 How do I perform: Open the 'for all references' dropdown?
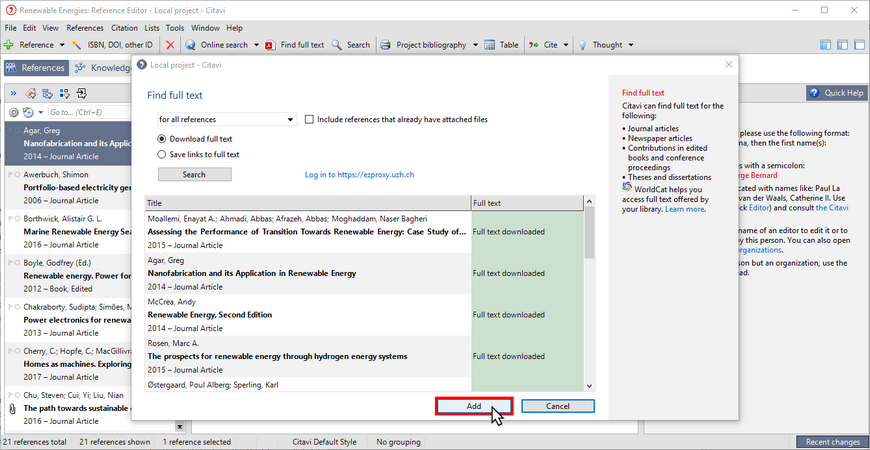(x=227, y=119)
